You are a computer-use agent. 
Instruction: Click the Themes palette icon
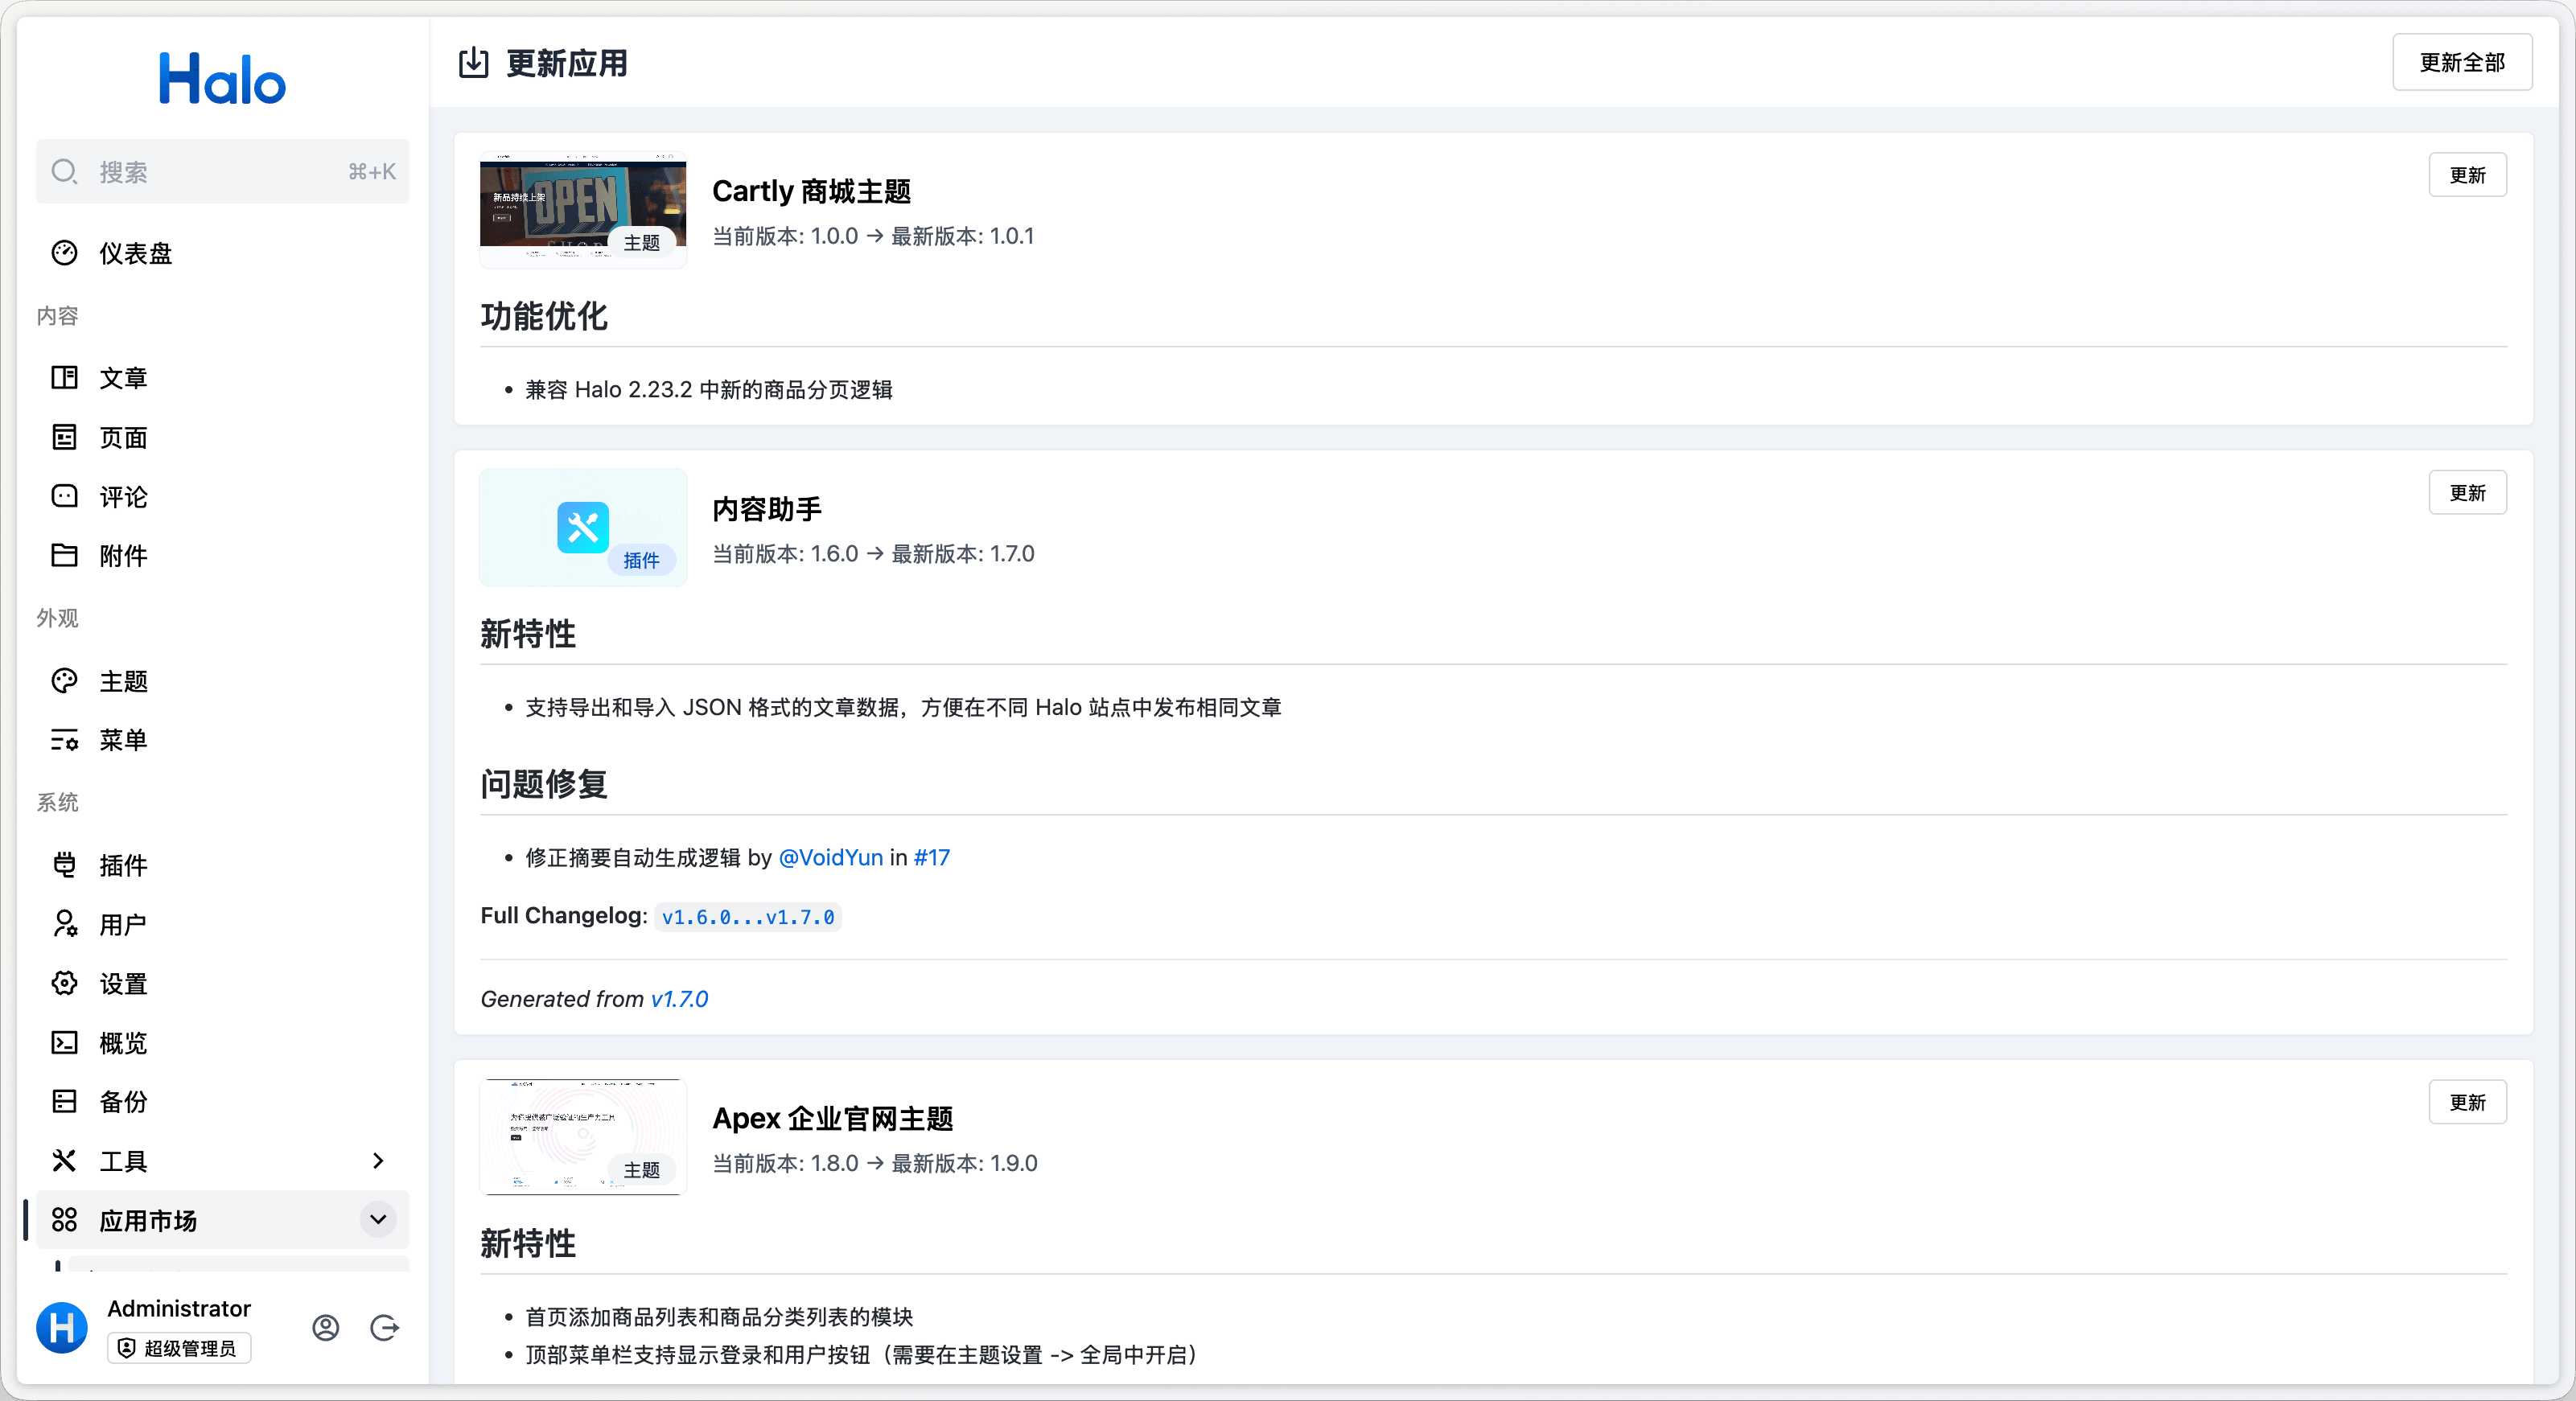[x=64, y=681]
